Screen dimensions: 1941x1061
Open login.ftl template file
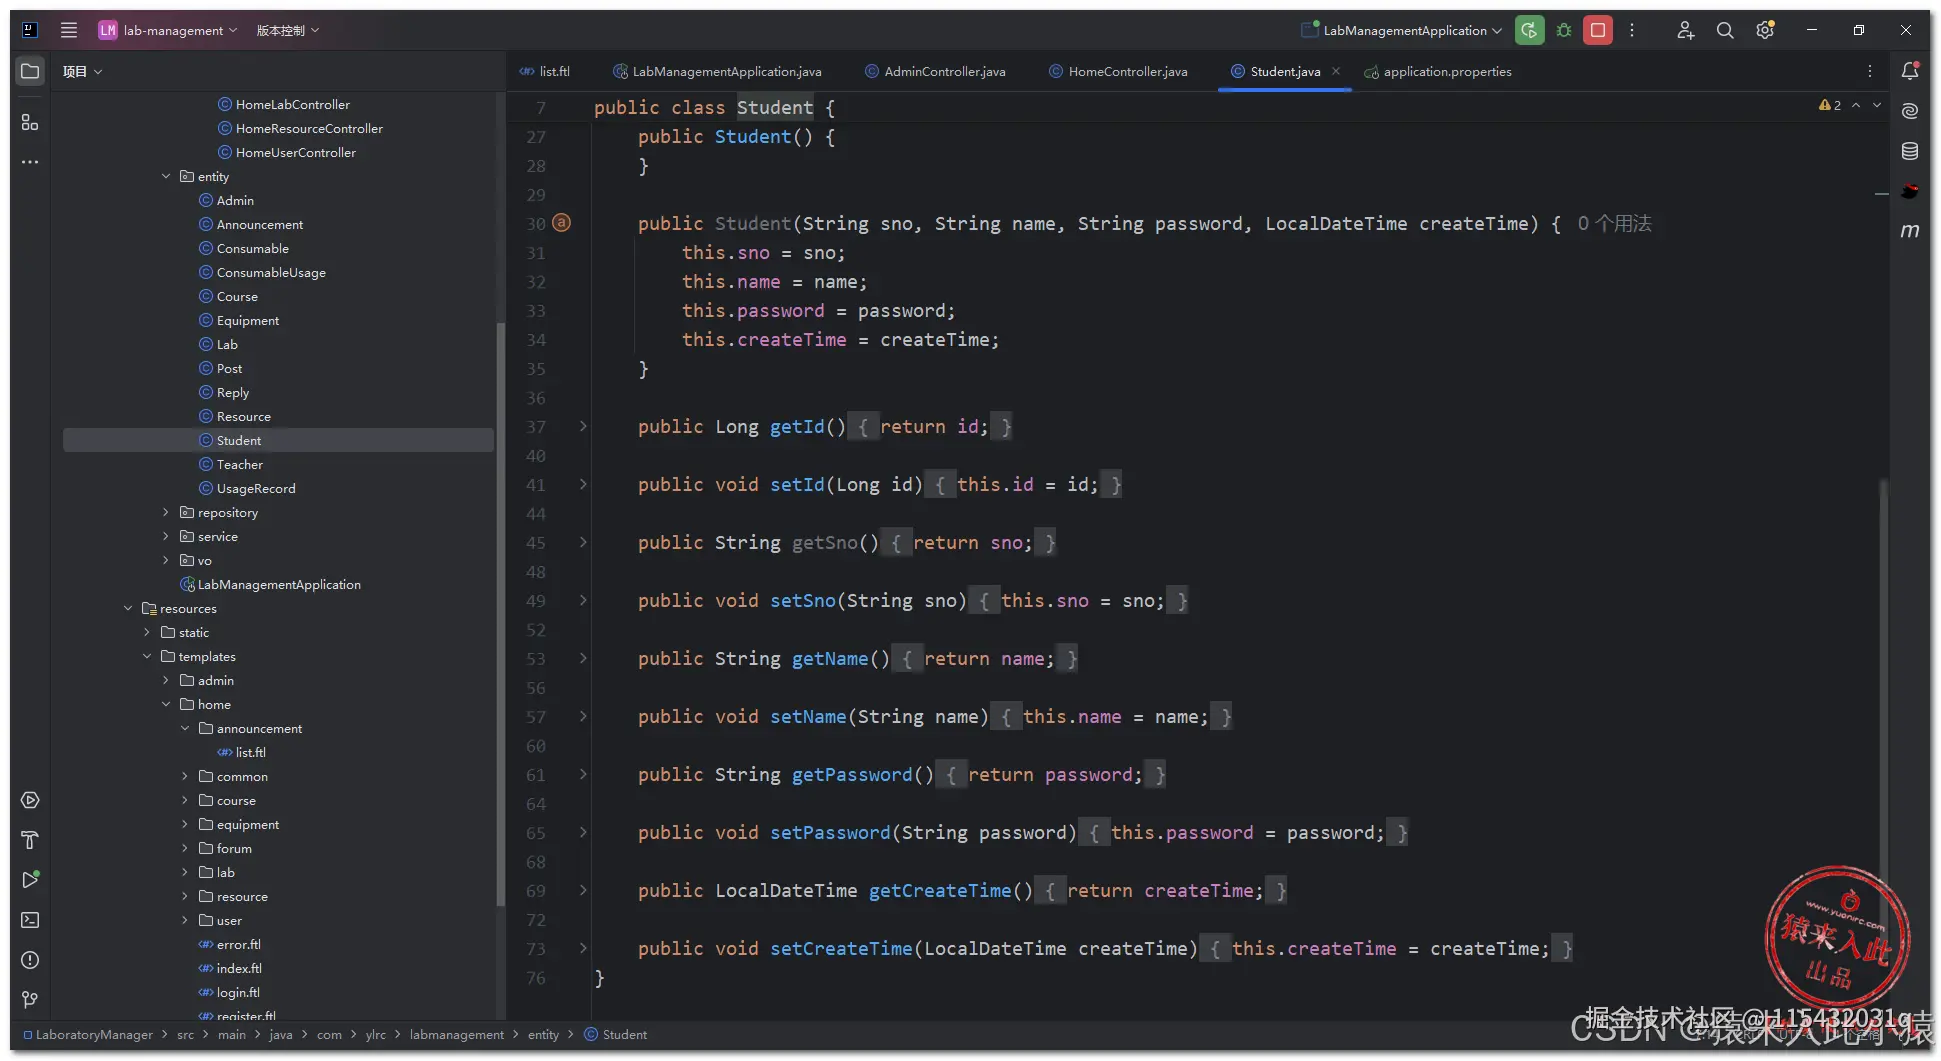[x=238, y=992]
